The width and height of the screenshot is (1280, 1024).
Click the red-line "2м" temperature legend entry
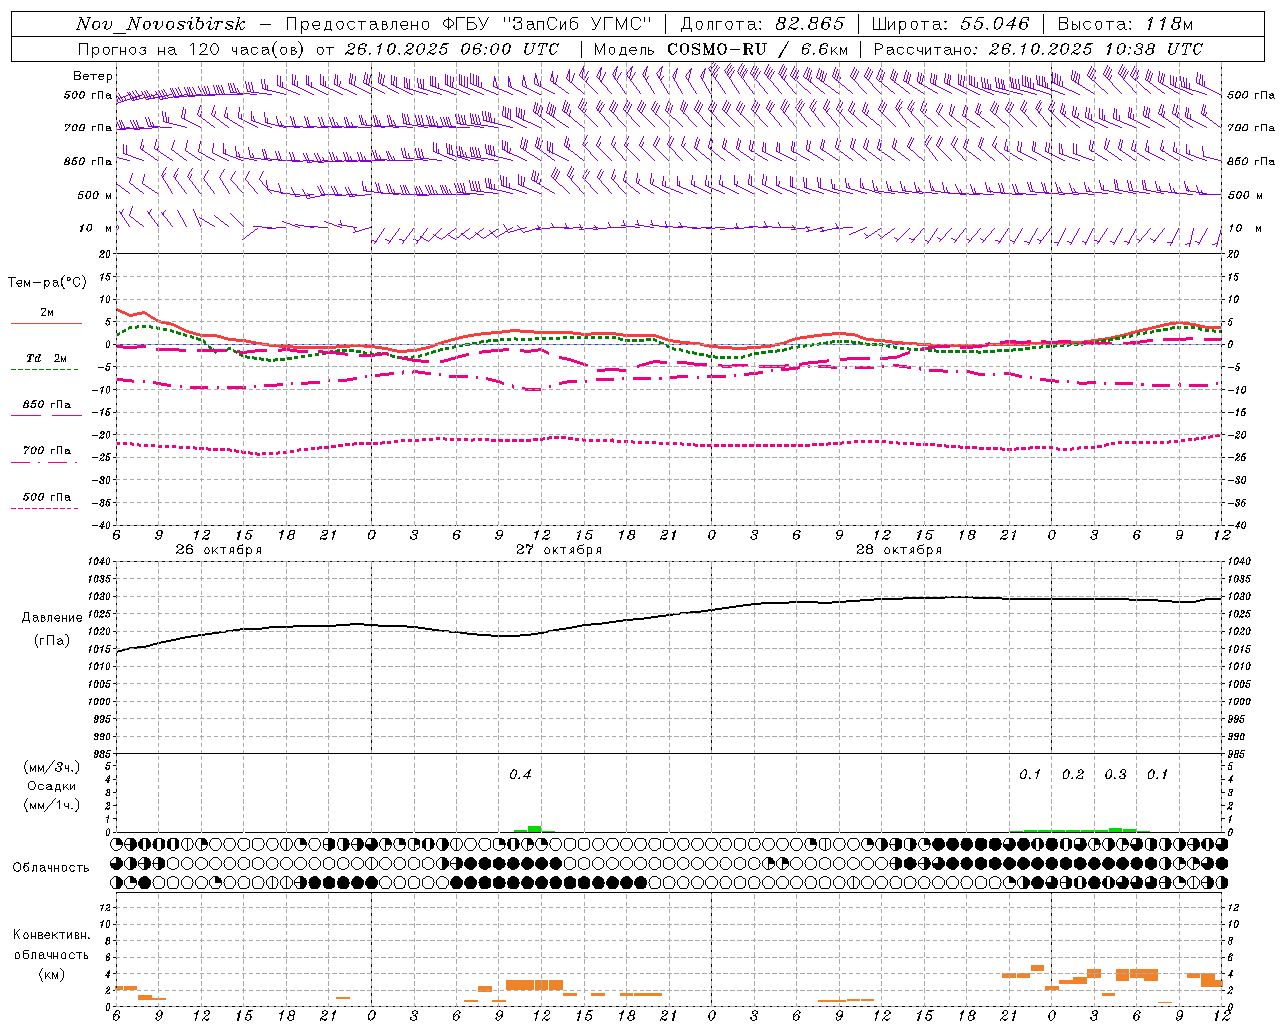[x=47, y=313]
